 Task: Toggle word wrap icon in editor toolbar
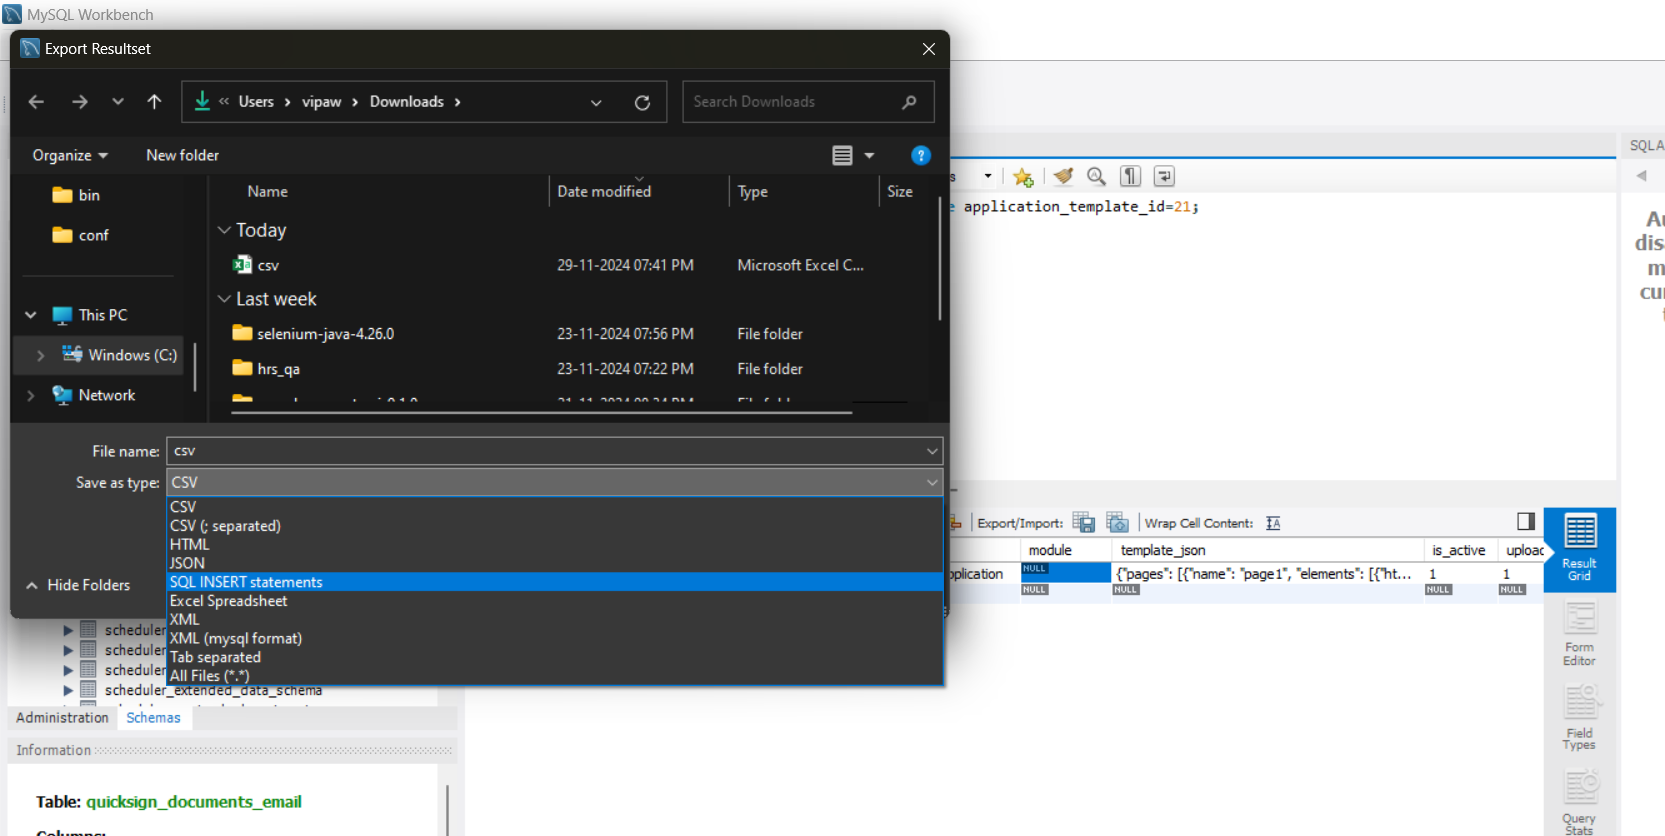coord(1164,176)
